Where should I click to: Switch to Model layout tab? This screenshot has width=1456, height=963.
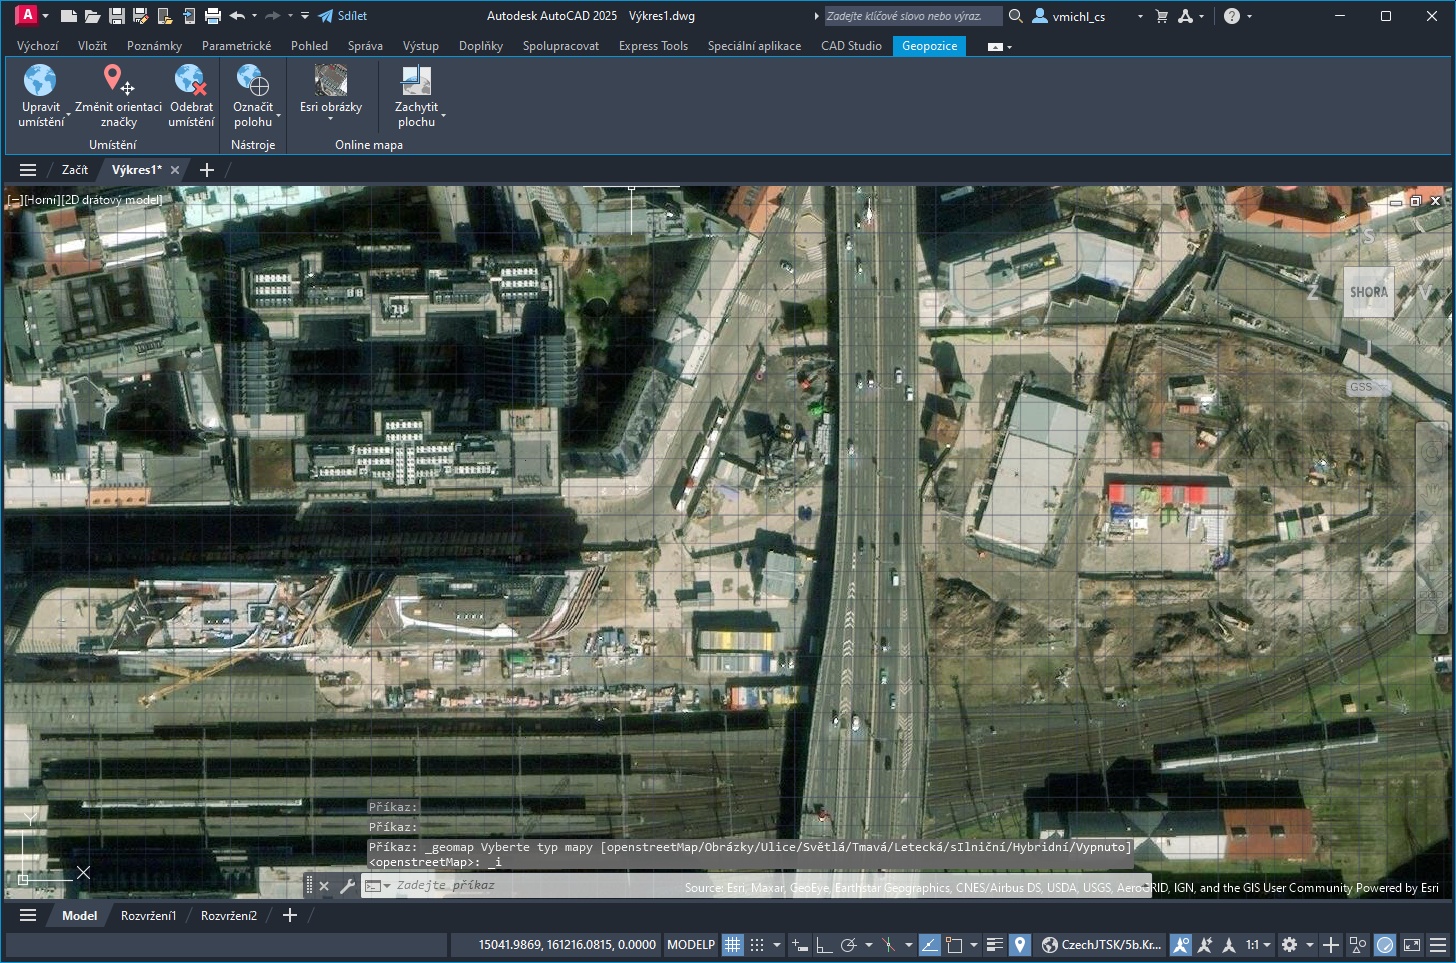coord(80,915)
